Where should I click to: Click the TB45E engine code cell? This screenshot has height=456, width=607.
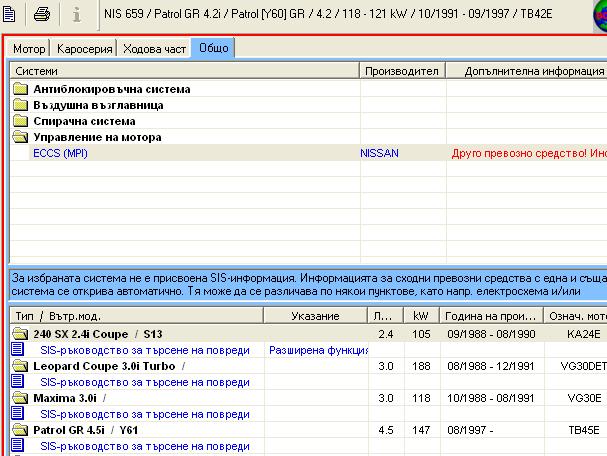584,430
